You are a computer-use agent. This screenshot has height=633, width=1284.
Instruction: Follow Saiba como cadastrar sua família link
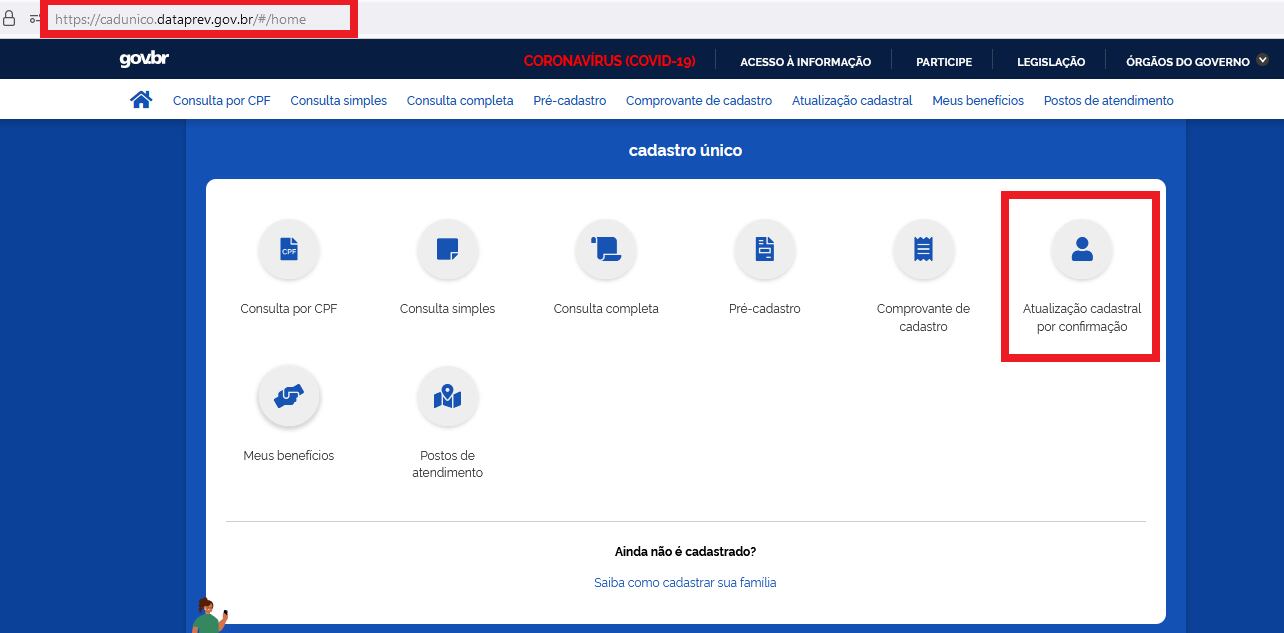(x=685, y=583)
